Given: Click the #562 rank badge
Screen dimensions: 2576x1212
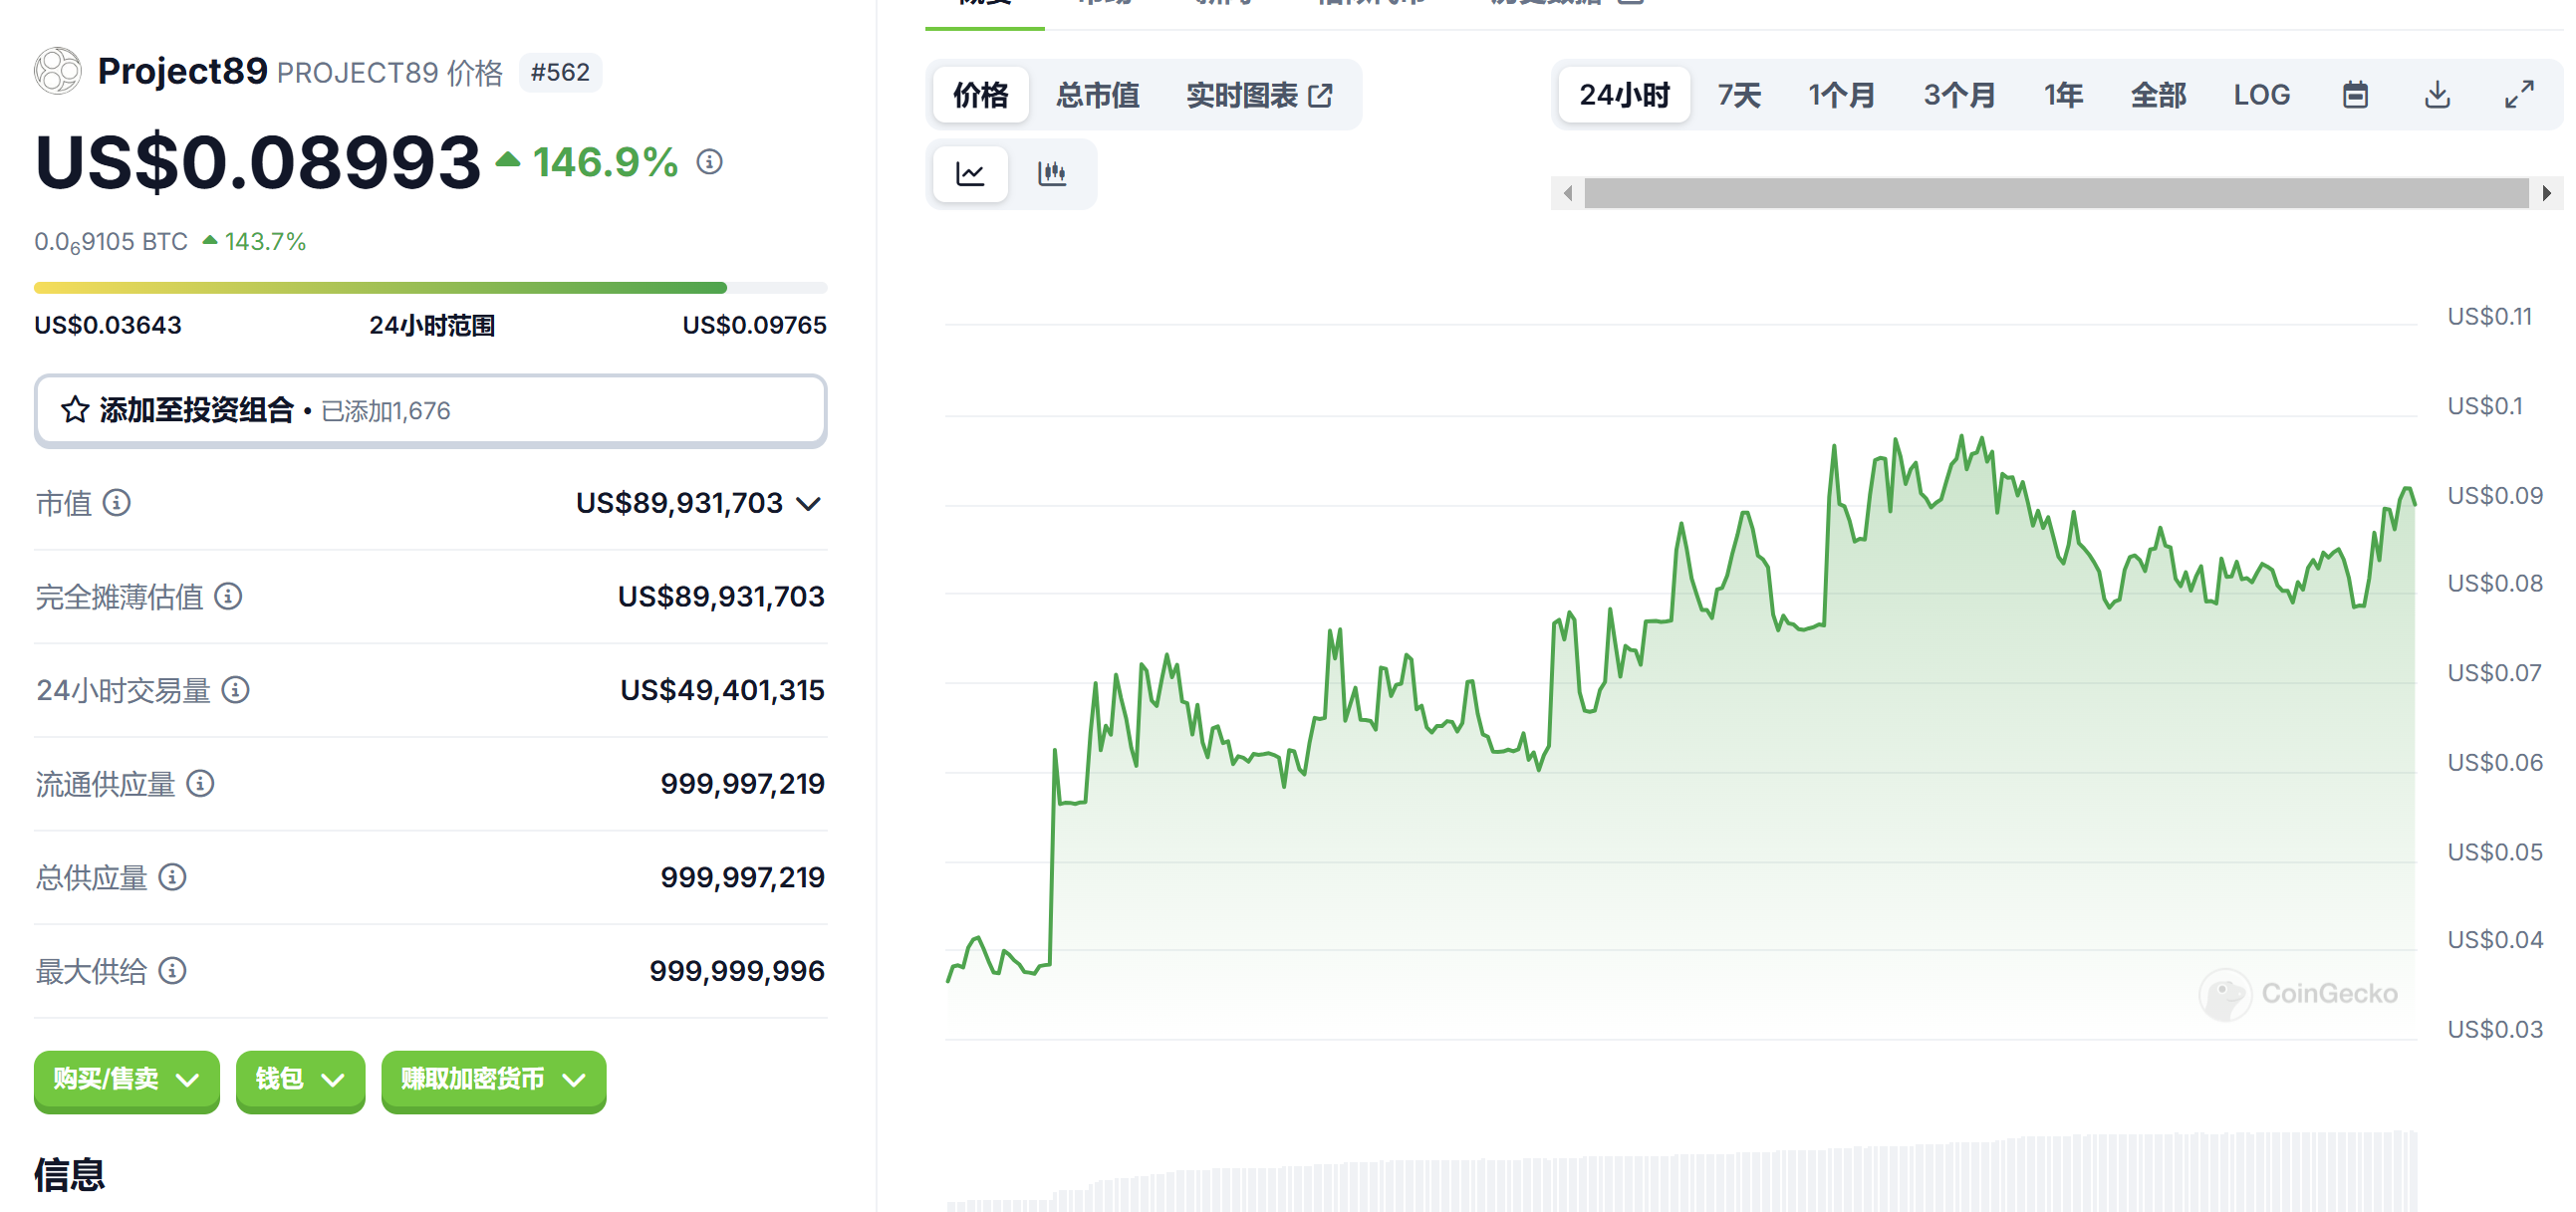Looking at the screenshot, I should coord(560,72).
